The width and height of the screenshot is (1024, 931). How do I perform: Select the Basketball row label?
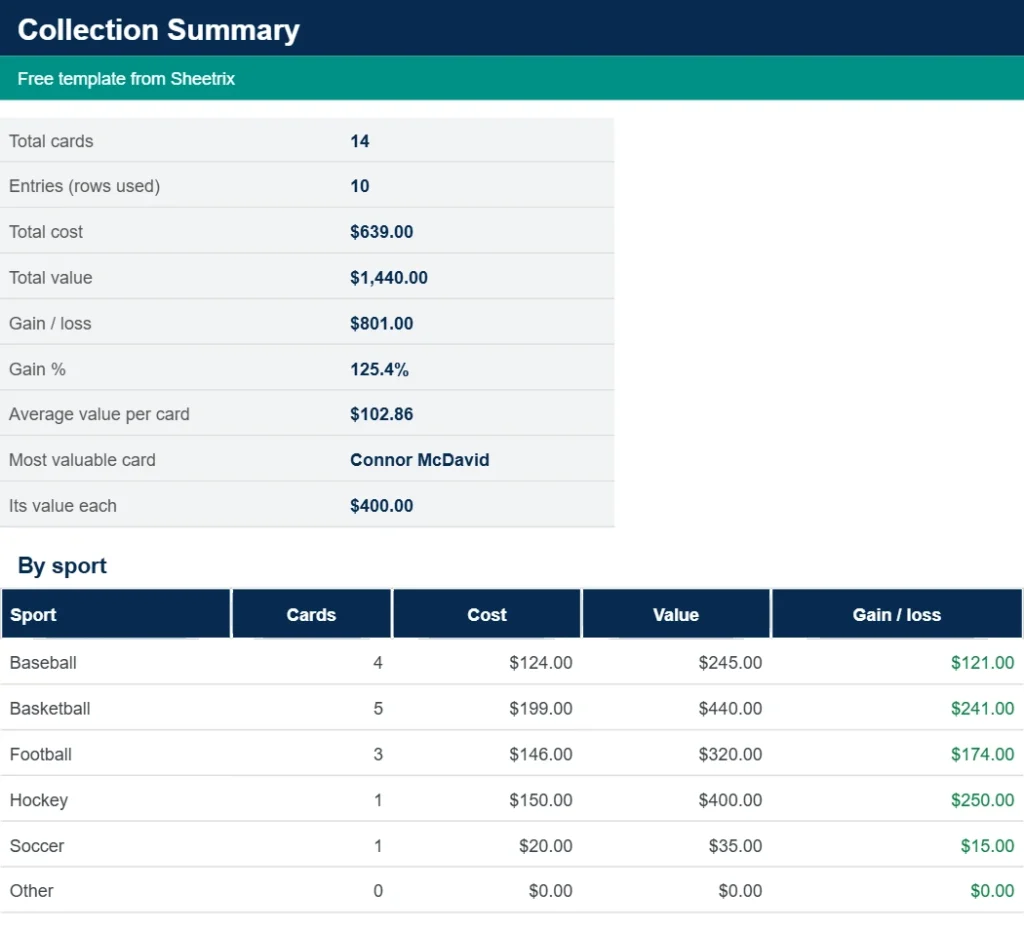[x=50, y=708]
